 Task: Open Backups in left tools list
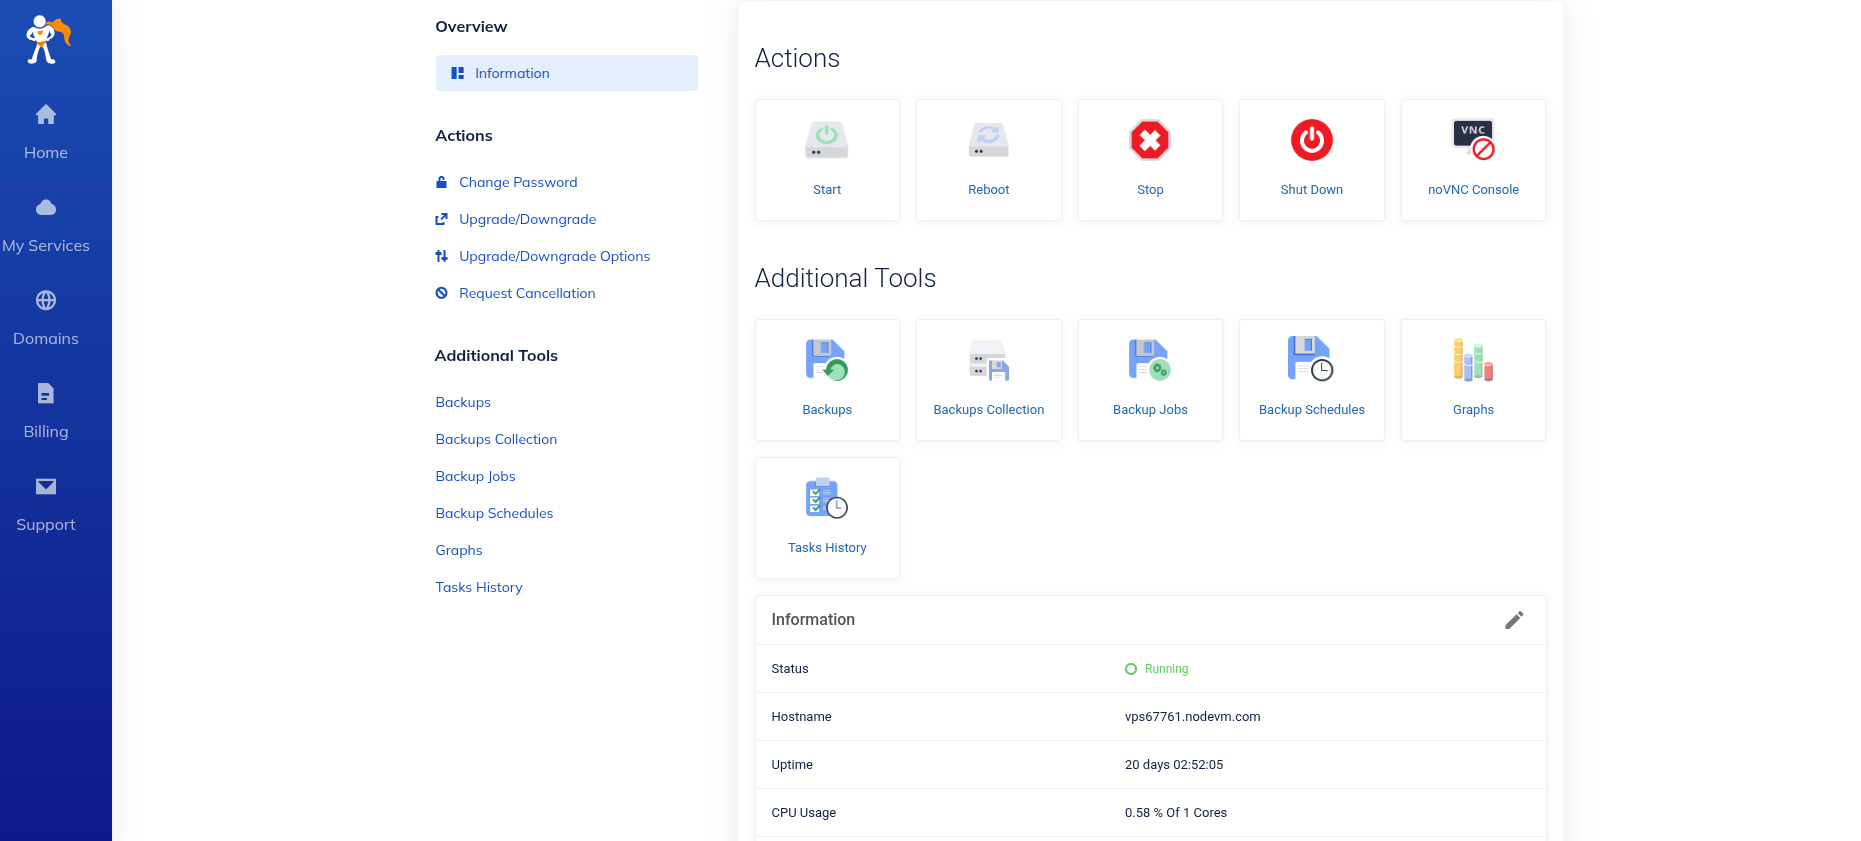pos(463,402)
